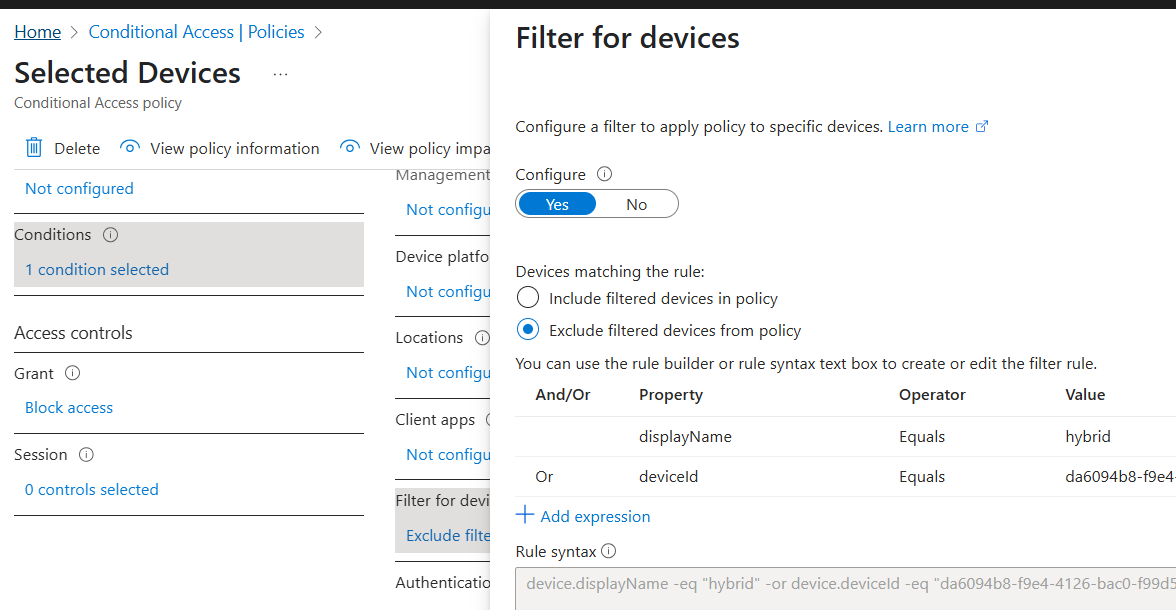Click Not configured under Device platforms
1176x610 pixels.
tap(448, 291)
